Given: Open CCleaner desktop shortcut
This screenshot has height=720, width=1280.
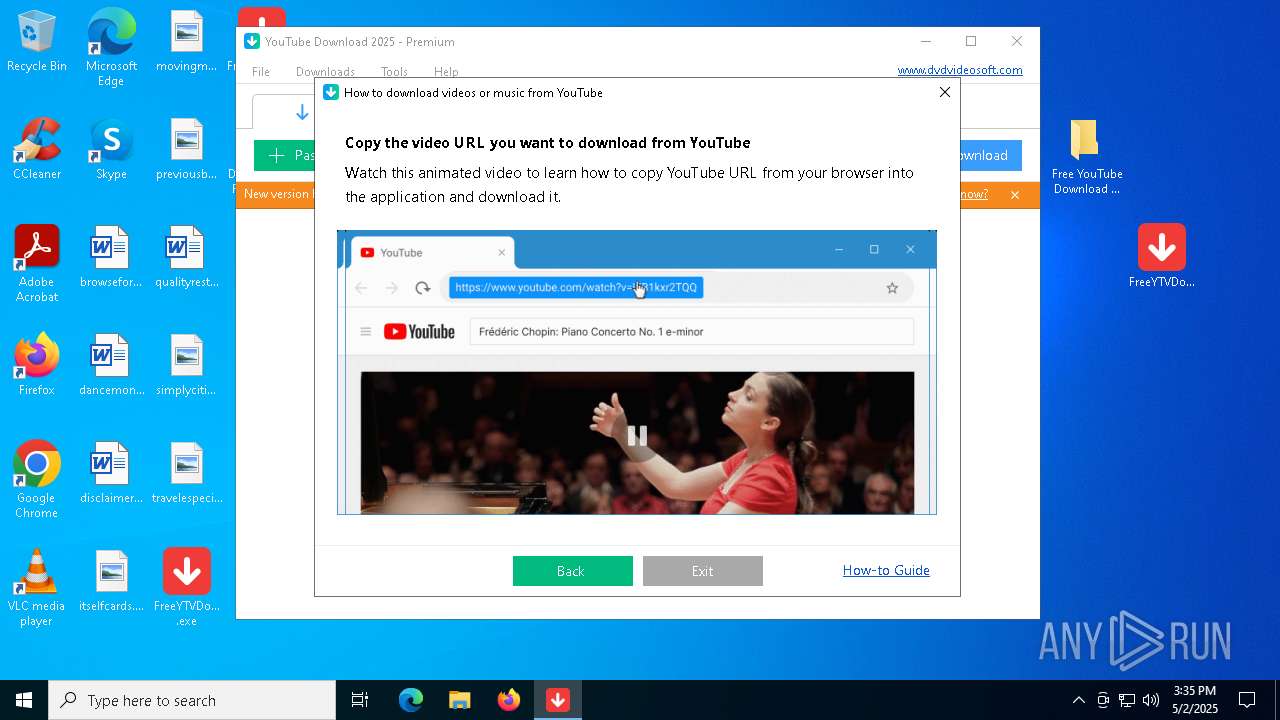Looking at the screenshot, I should [37, 150].
